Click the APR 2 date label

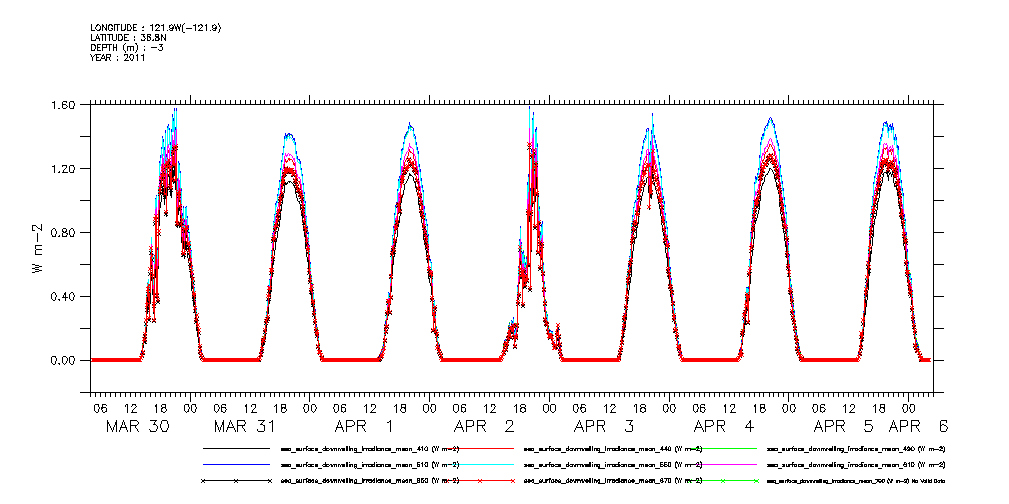[x=485, y=426]
